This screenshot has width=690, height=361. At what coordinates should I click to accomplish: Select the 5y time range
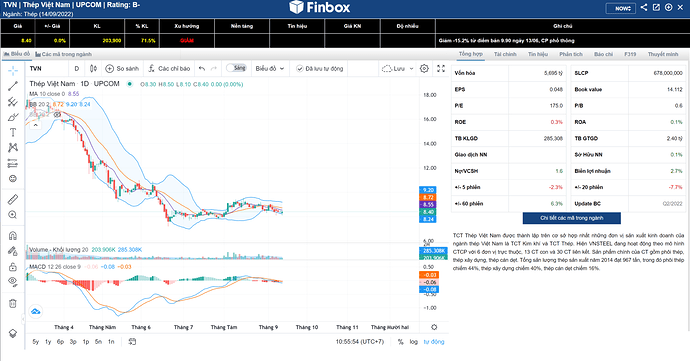tap(36, 342)
